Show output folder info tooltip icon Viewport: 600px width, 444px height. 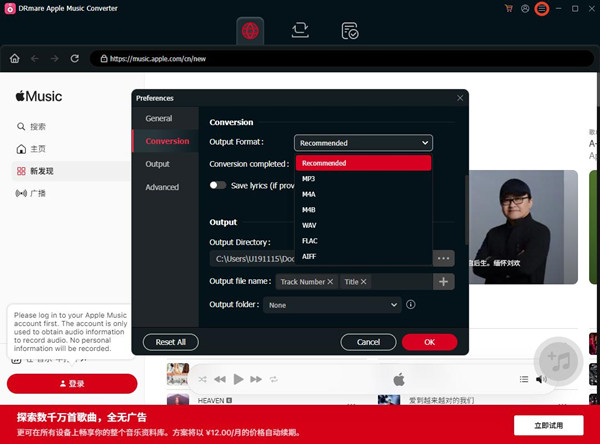click(x=411, y=305)
